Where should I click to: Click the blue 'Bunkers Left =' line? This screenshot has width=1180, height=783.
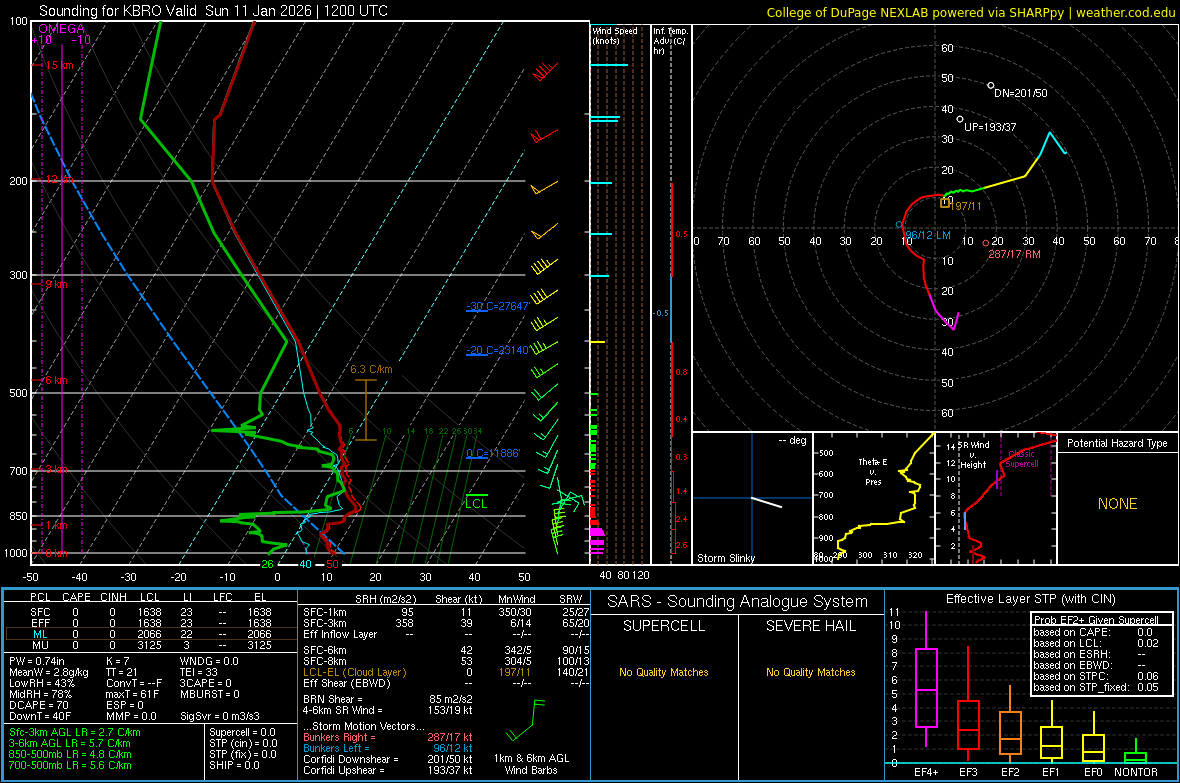point(388,748)
